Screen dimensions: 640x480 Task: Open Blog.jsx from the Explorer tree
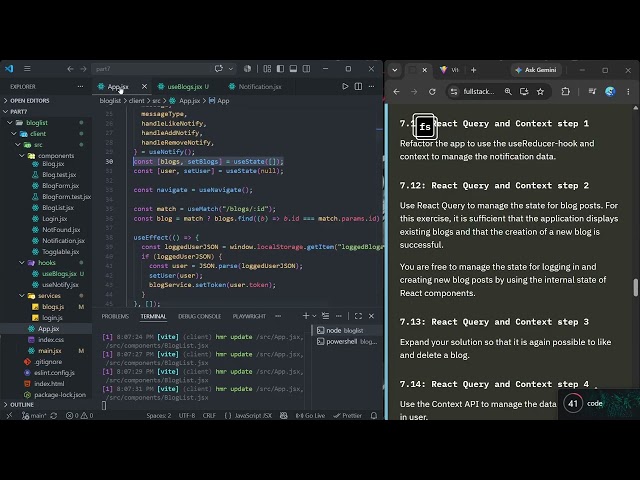53,164
